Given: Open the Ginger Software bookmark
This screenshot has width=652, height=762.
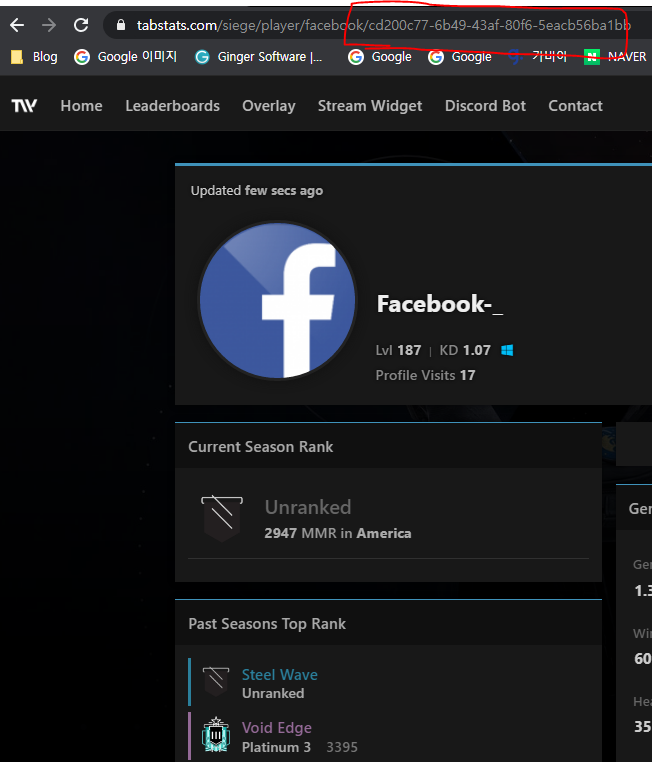Looking at the screenshot, I should [x=258, y=57].
